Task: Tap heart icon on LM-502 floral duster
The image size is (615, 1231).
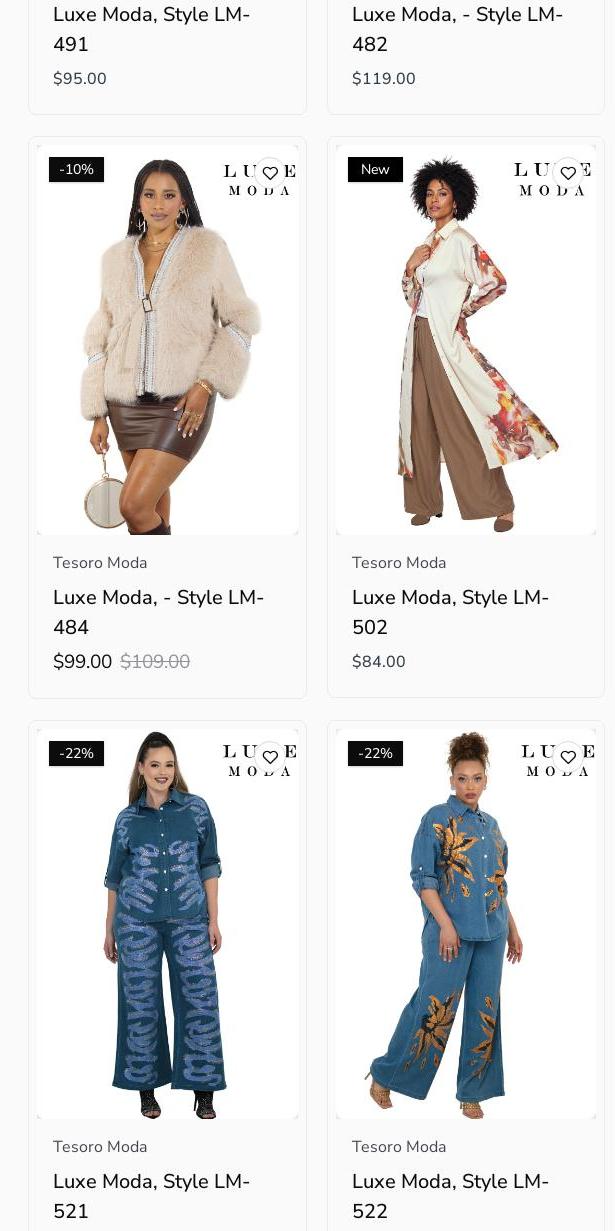Action: point(568,173)
